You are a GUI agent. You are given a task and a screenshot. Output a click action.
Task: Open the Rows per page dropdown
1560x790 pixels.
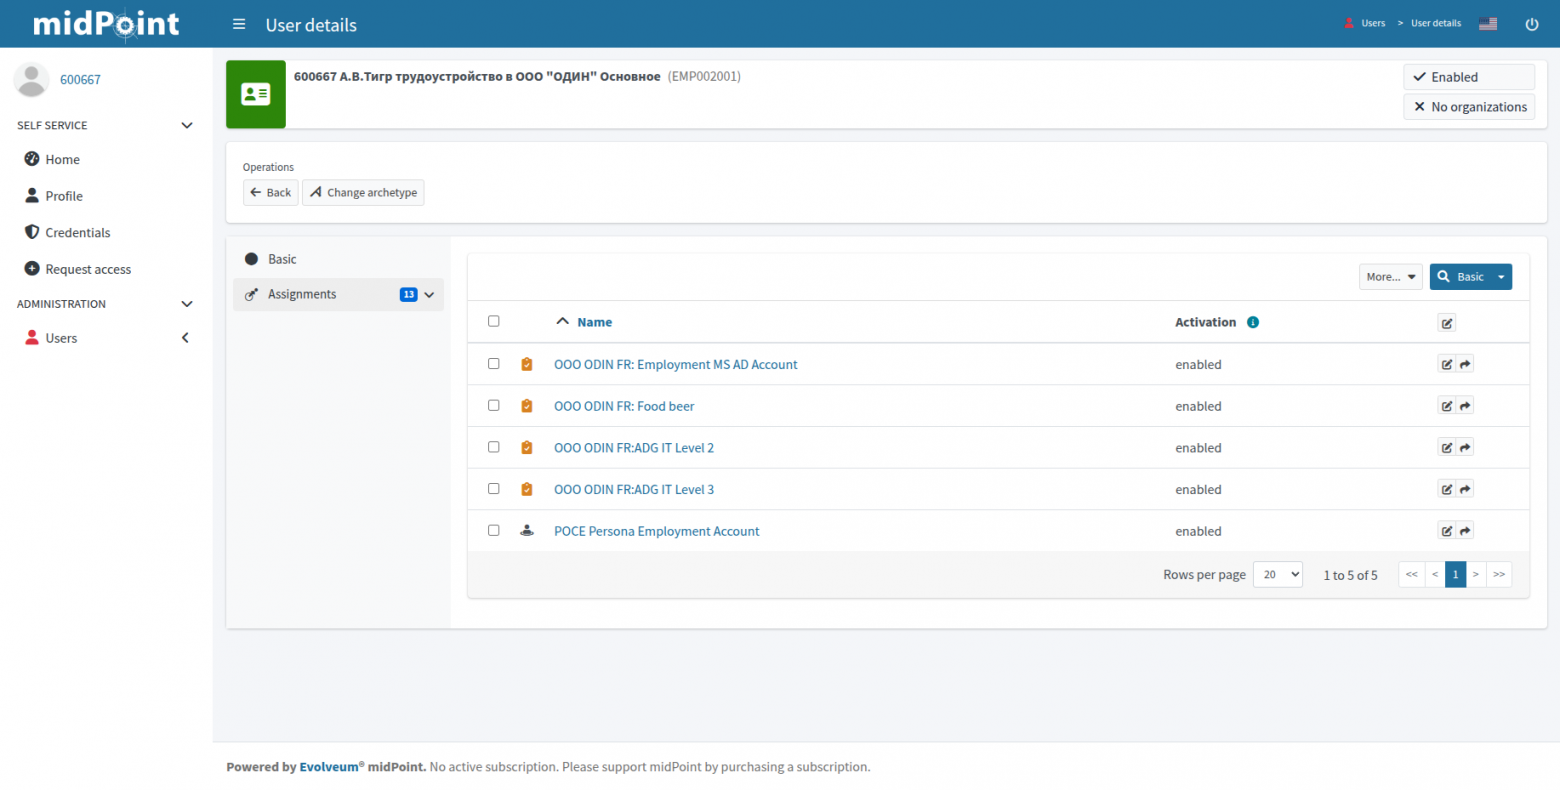1278,574
